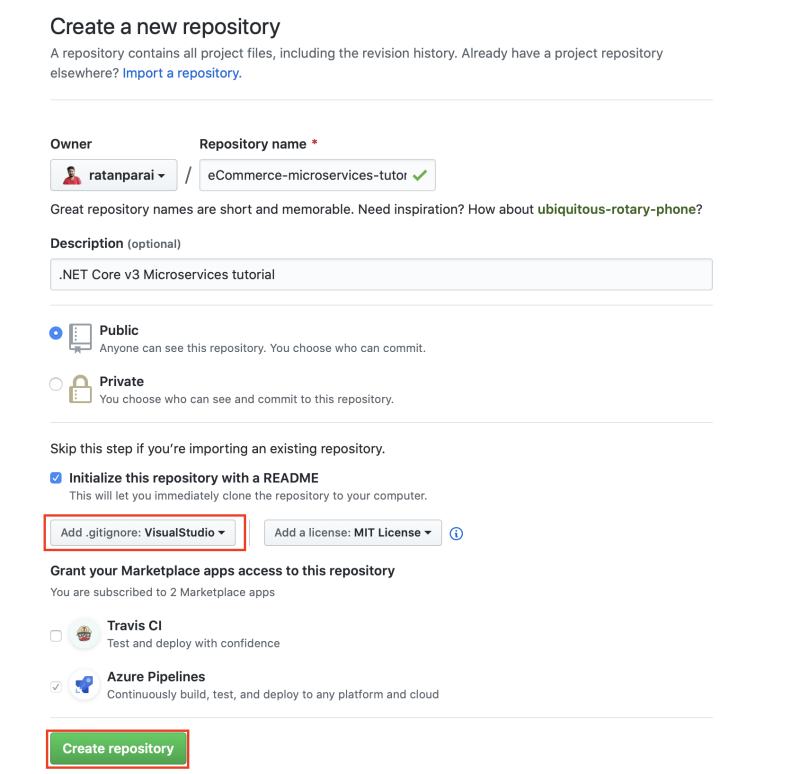Screen dimensions: 800x774
Task: Click the license info icon
Action: pyautogui.click(x=457, y=533)
